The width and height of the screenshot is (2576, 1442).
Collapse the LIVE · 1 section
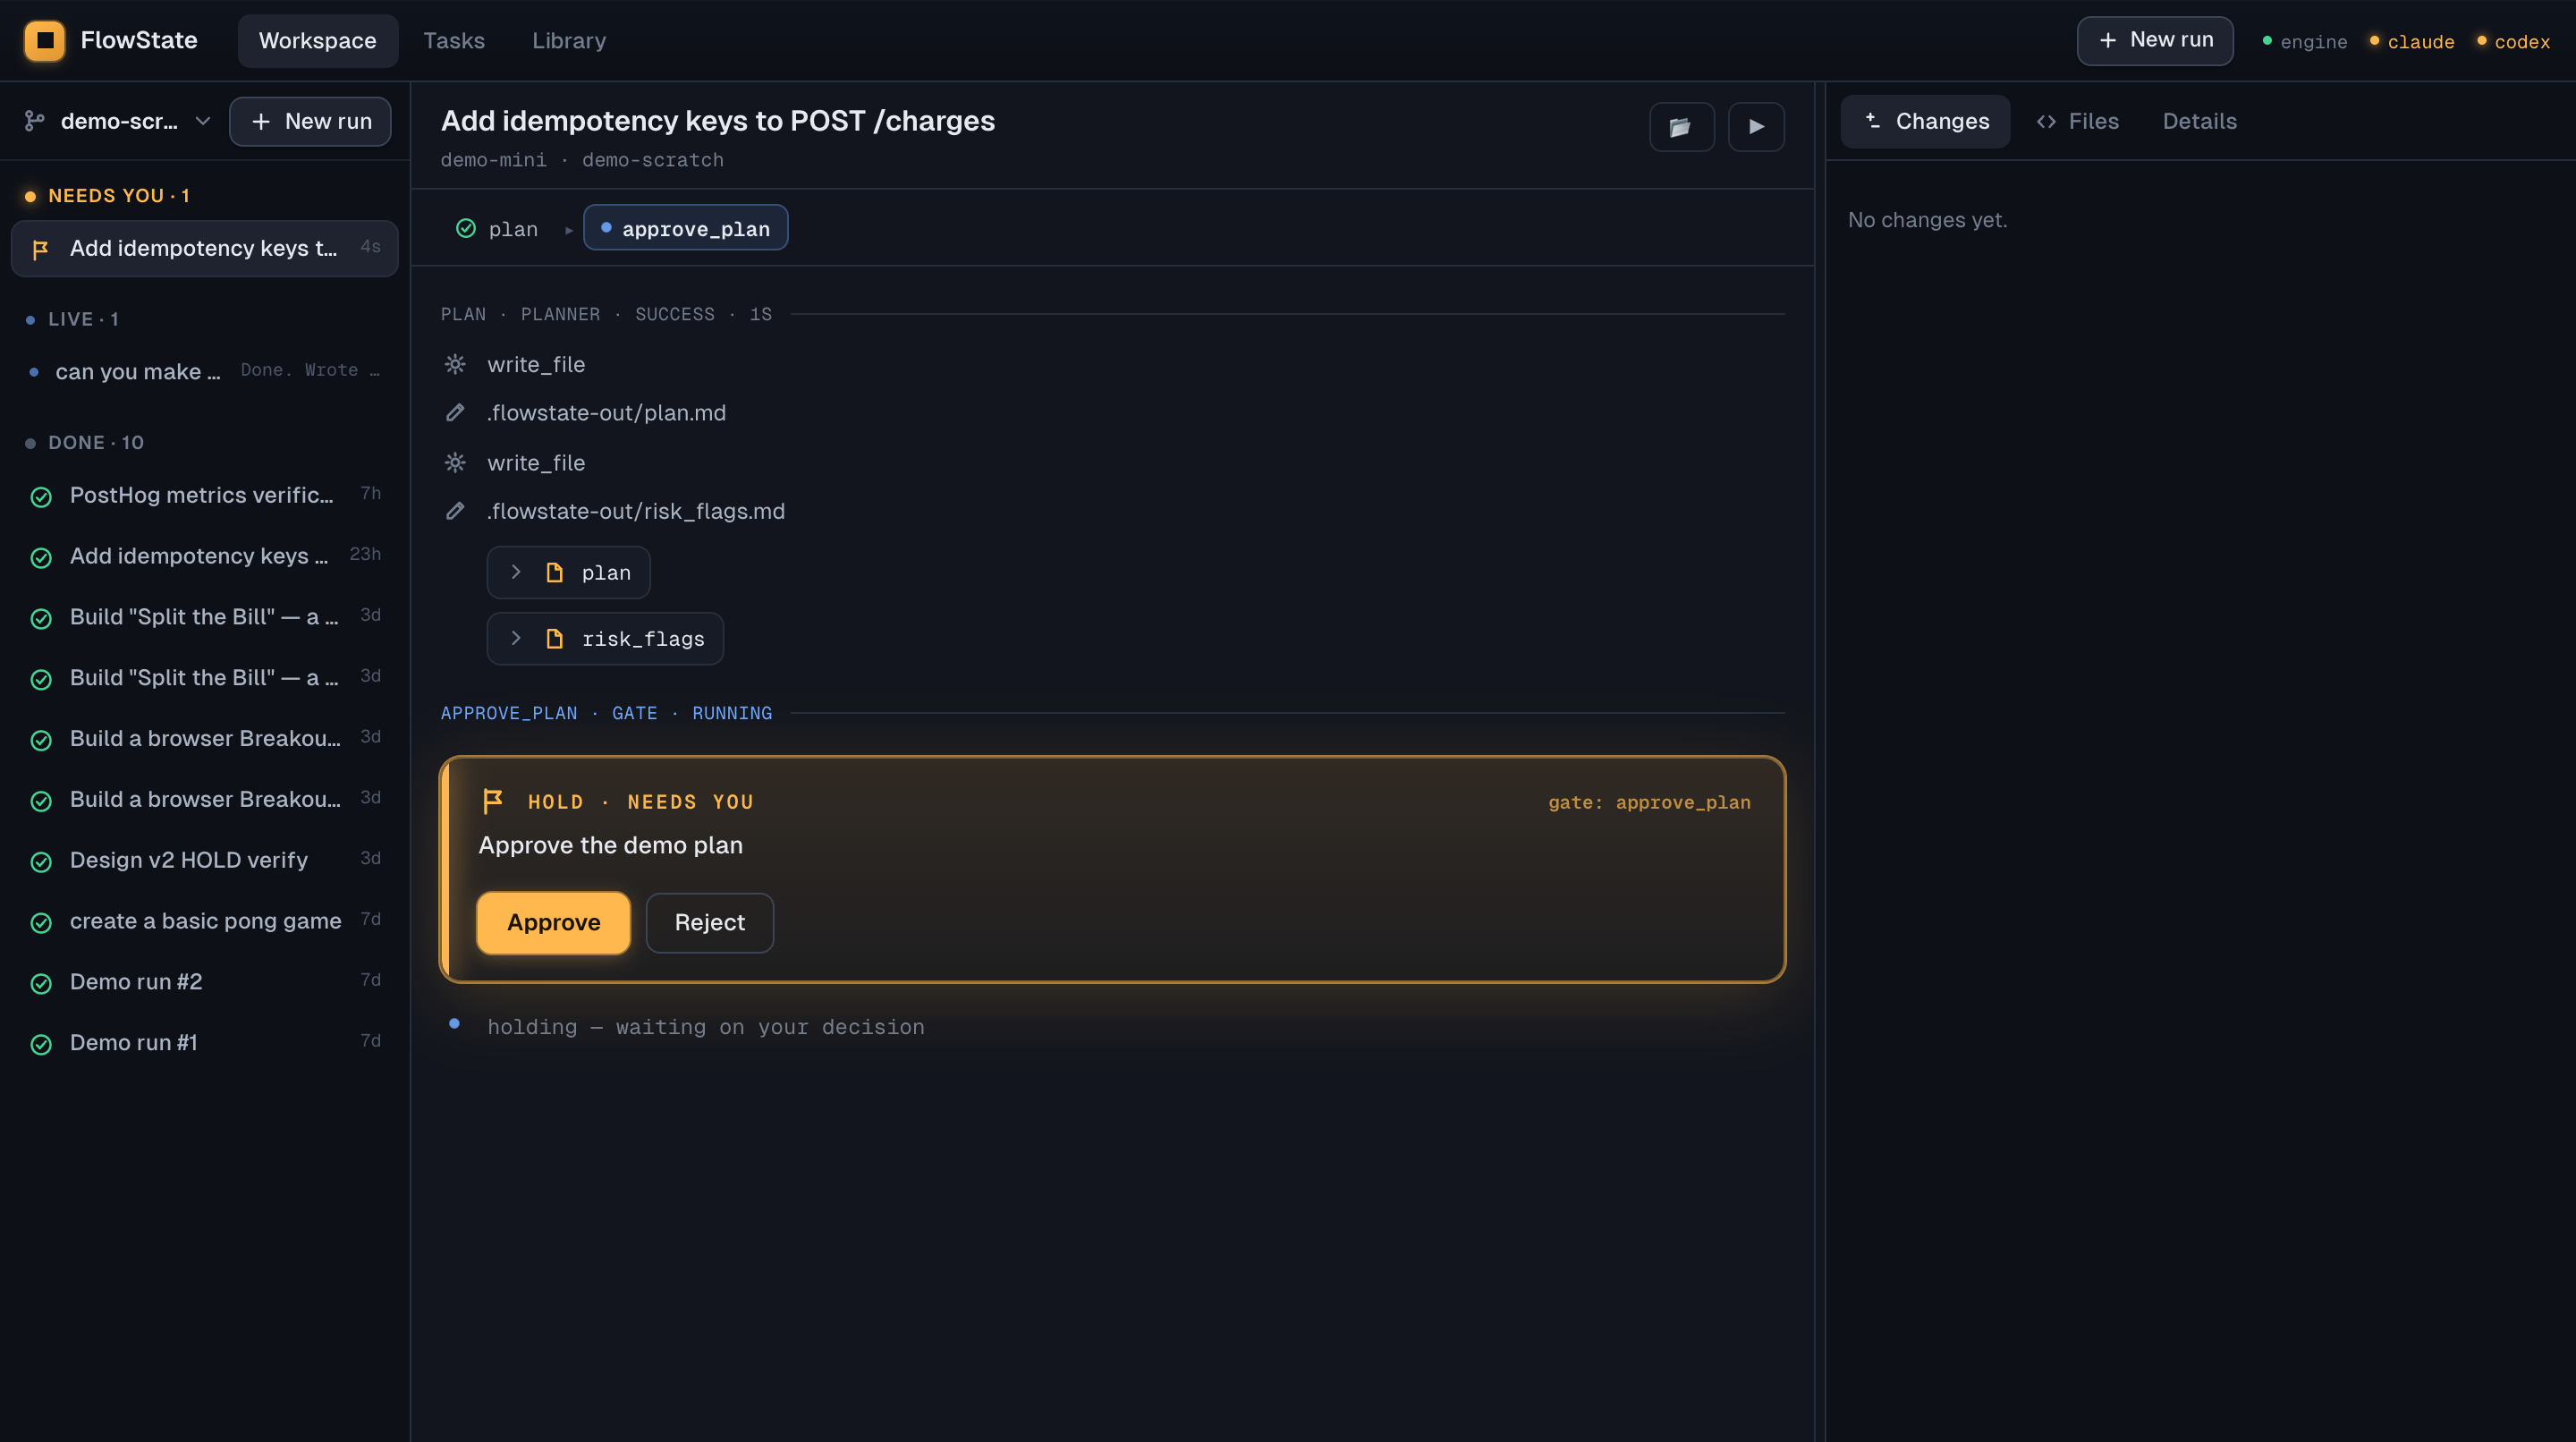72,319
